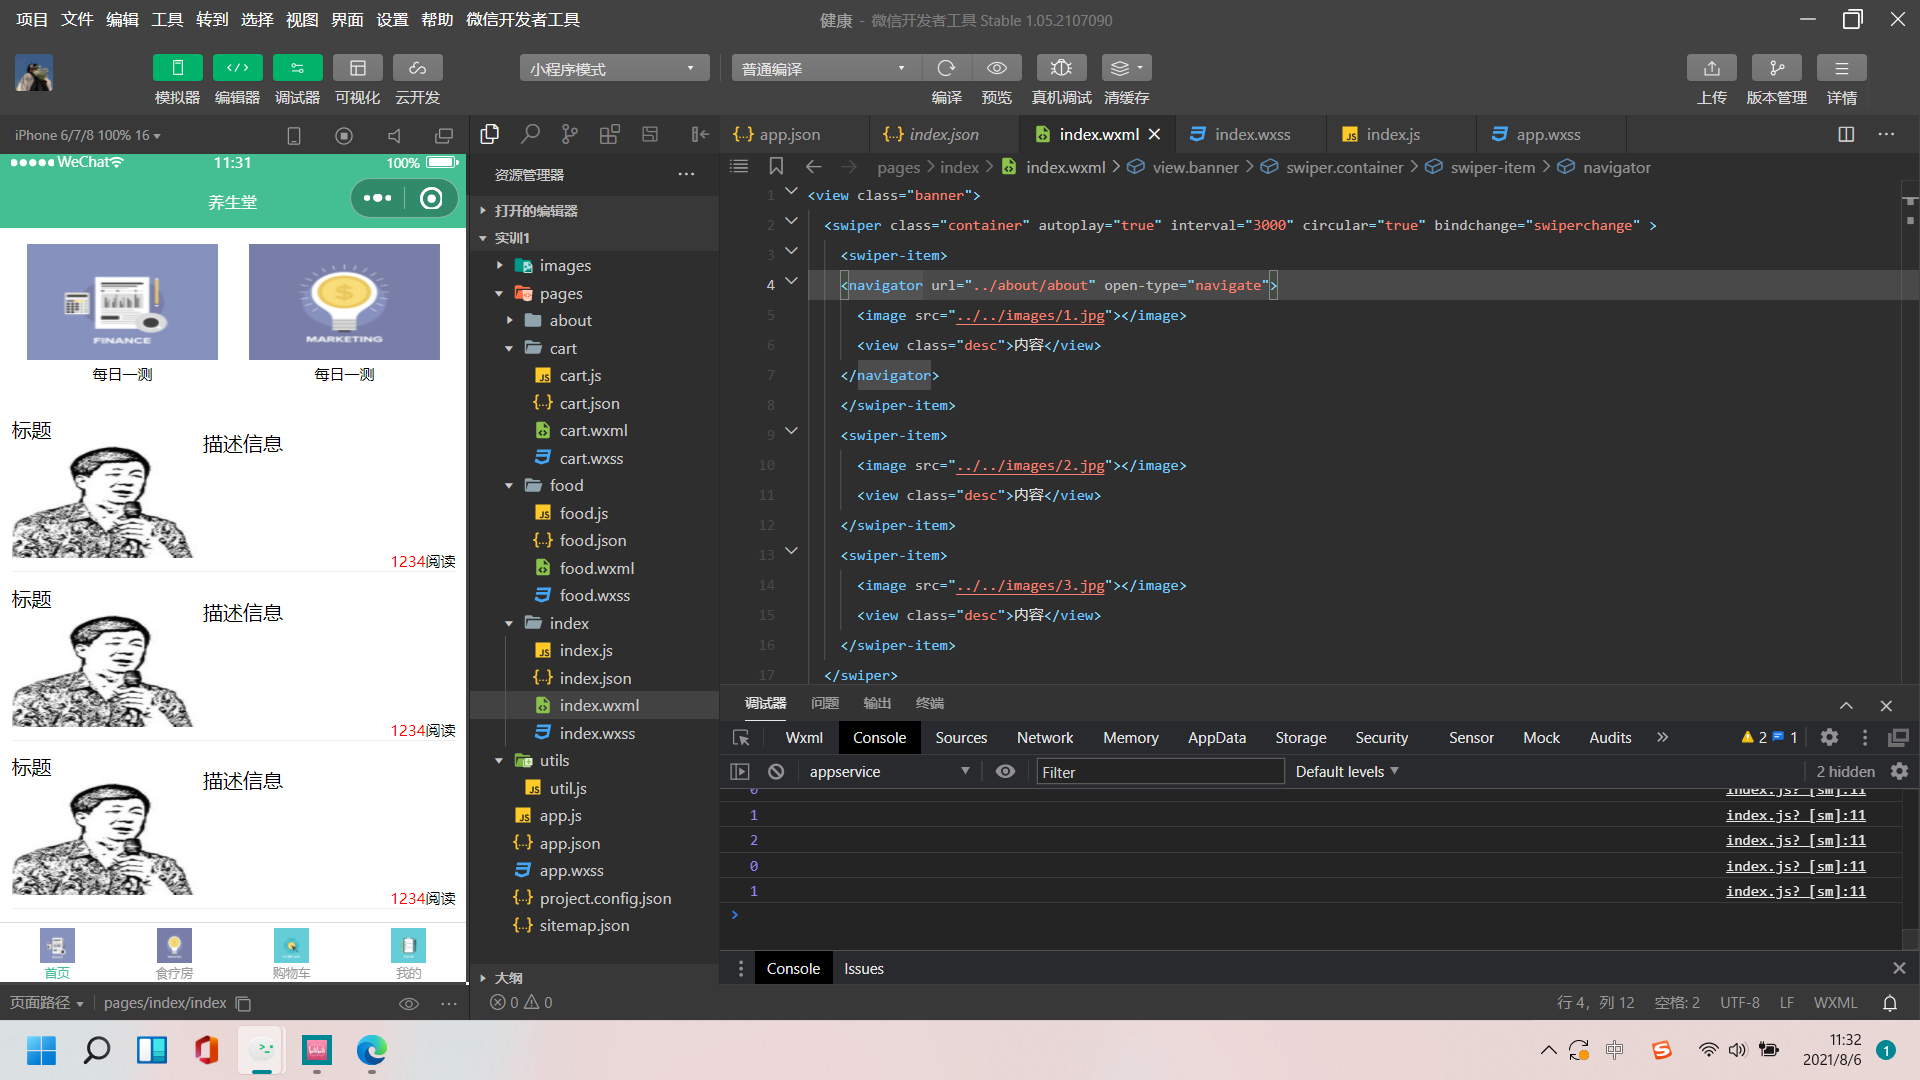Open the Default levels dropdown

[x=1346, y=771]
